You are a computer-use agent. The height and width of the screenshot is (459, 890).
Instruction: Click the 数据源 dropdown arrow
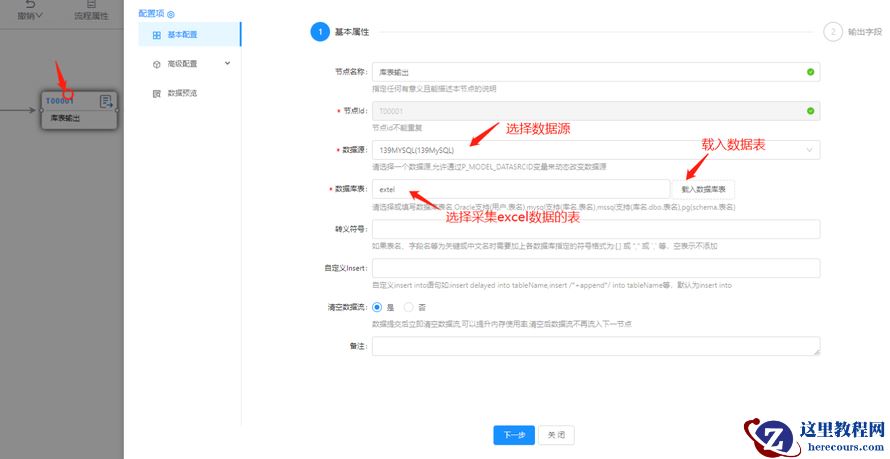[x=809, y=150]
